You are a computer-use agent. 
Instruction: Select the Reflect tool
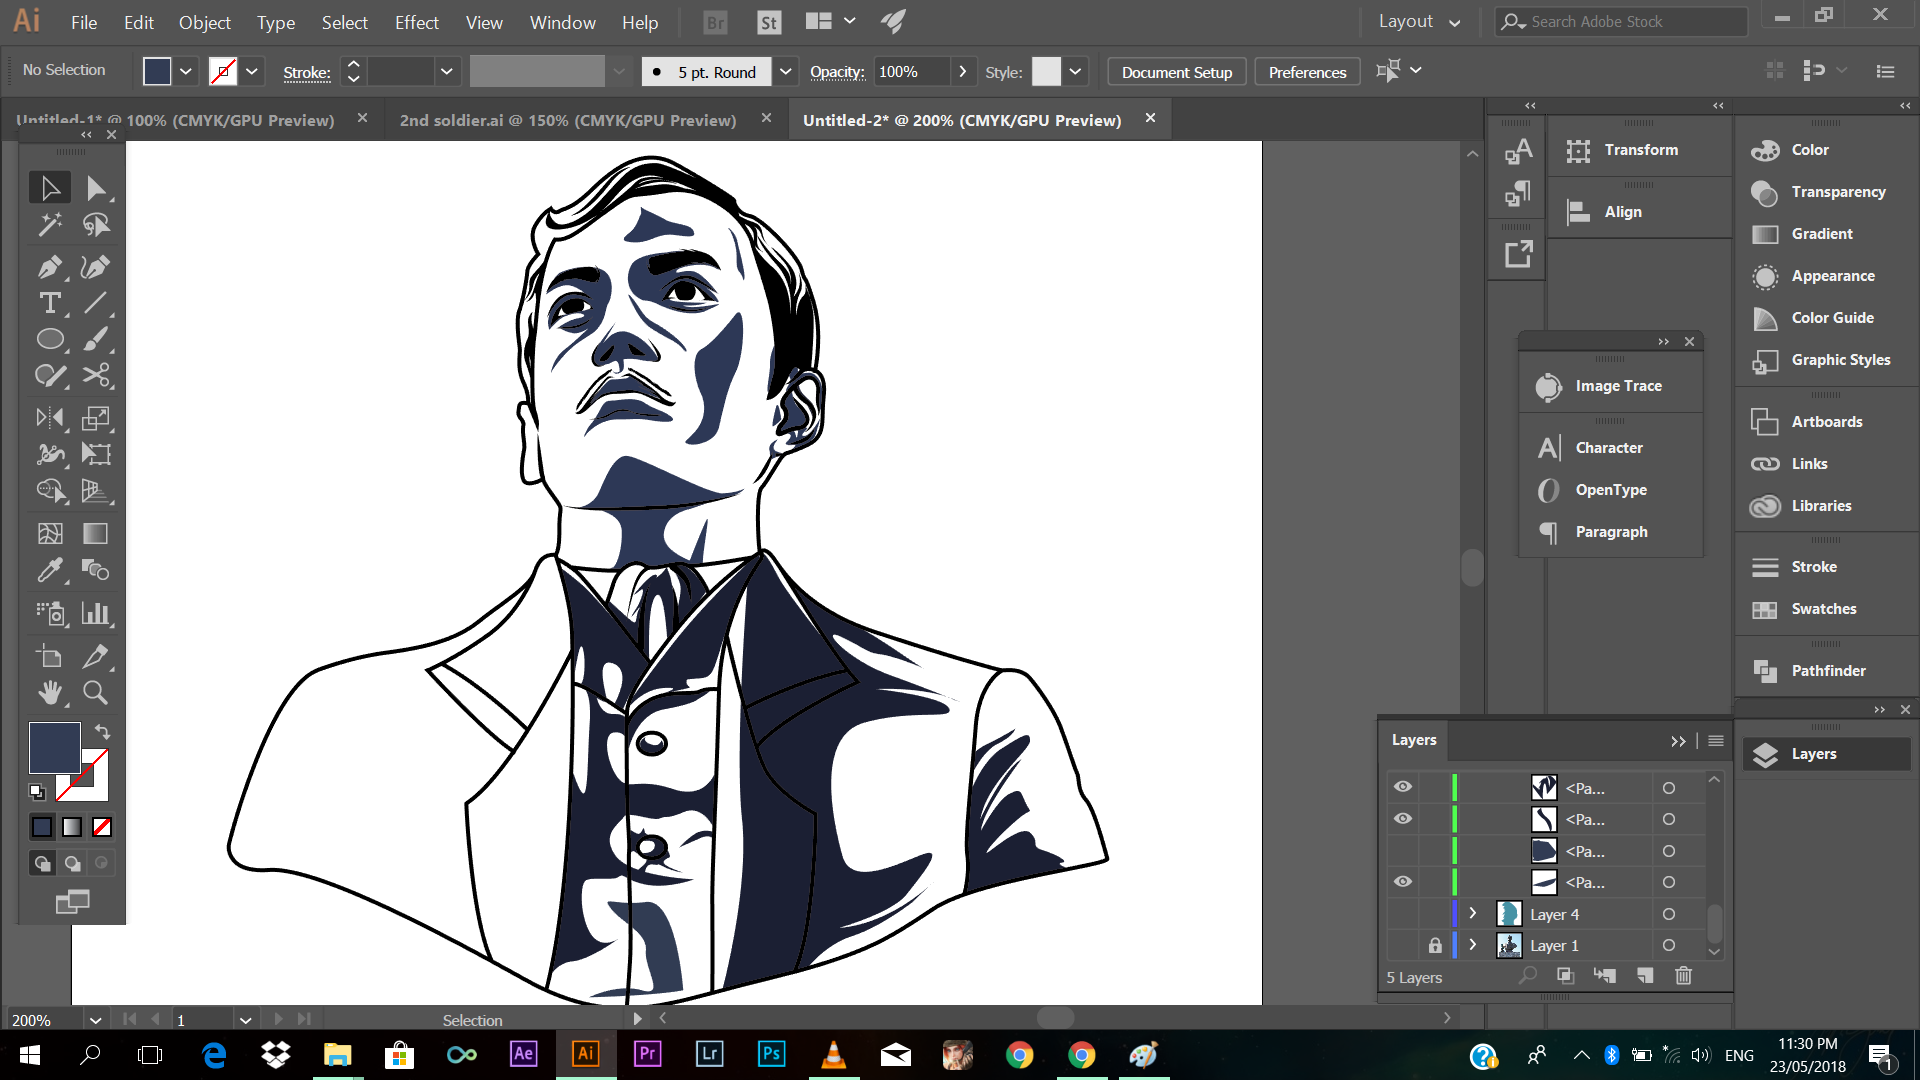49,418
